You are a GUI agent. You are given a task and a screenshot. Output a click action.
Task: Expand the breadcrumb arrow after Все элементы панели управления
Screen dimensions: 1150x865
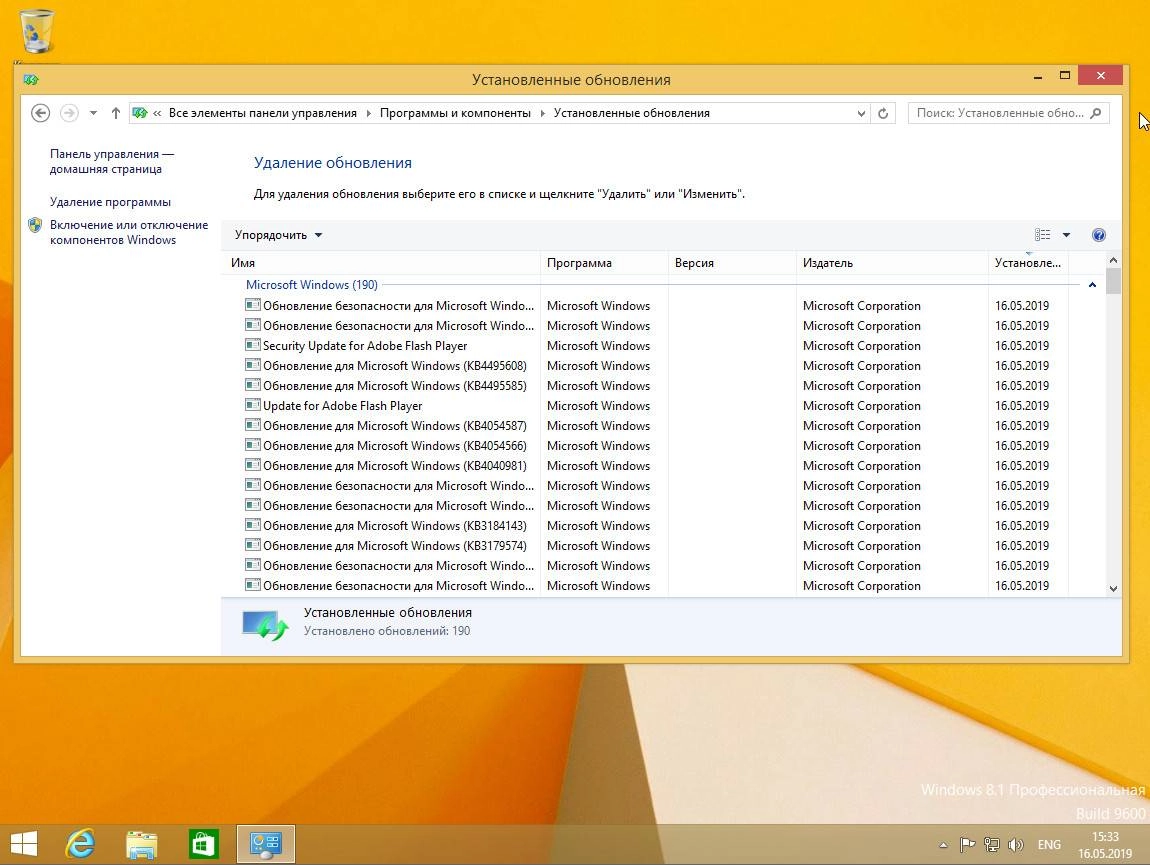pyautogui.click(x=368, y=113)
